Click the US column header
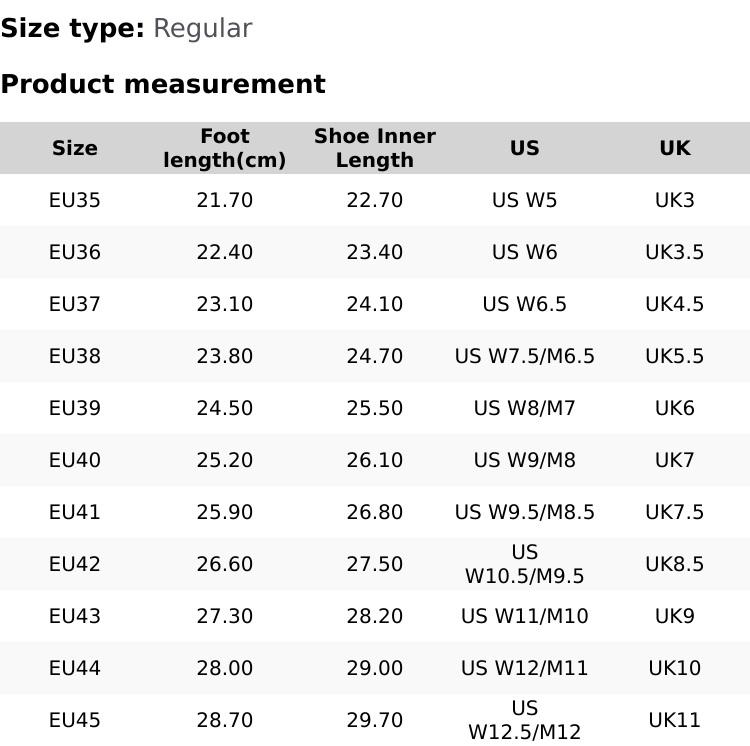The height and width of the screenshot is (746, 750). pyautogui.click(x=524, y=148)
